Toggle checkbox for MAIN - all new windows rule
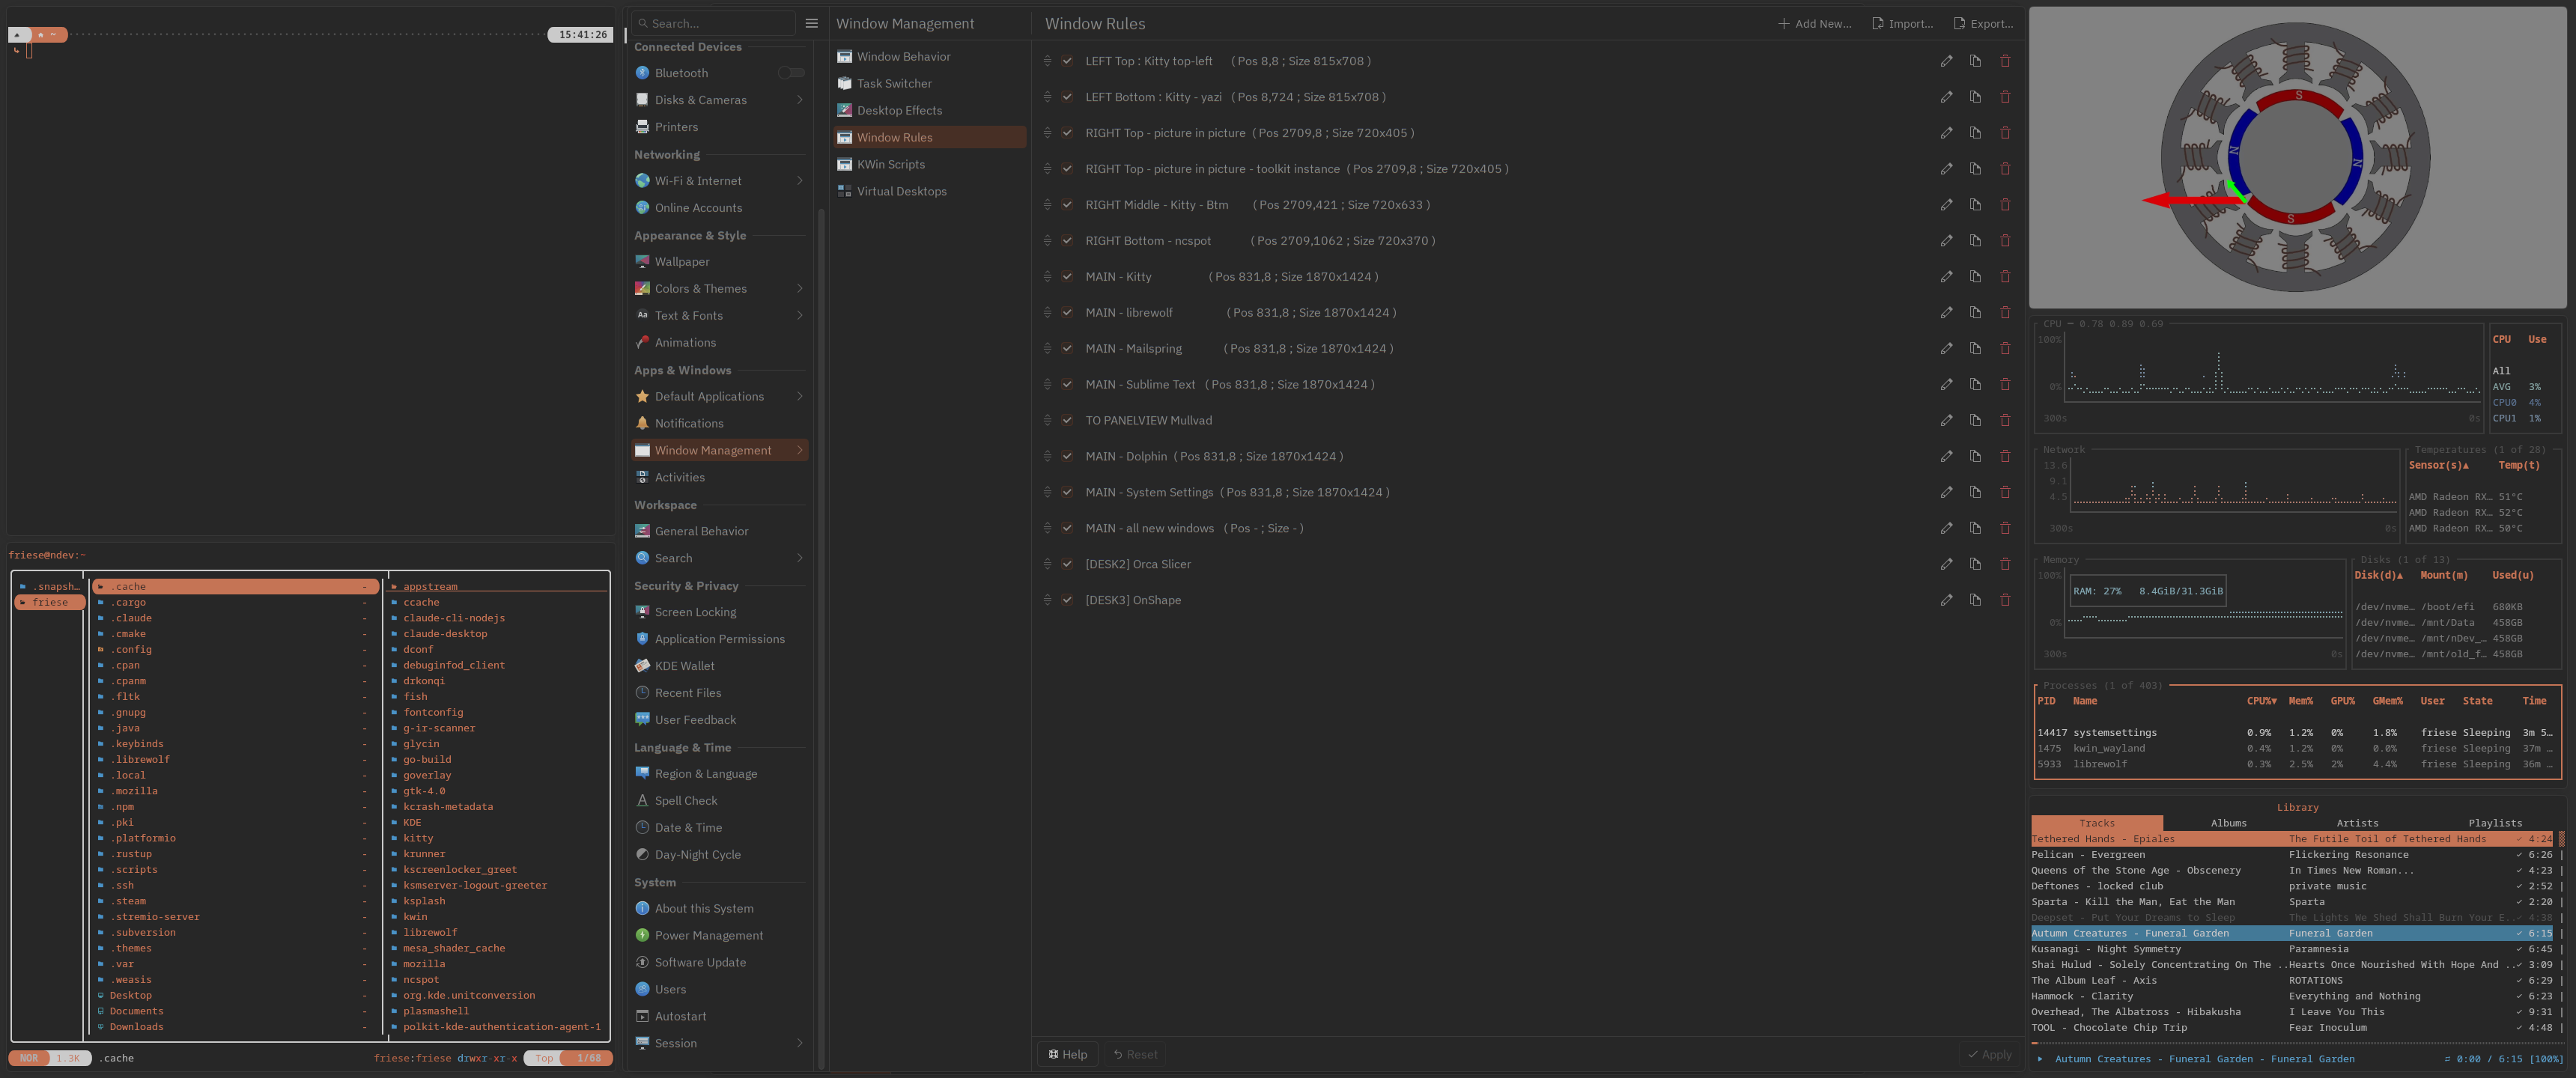Image resolution: width=2576 pixels, height=1078 pixels. 1067,528
